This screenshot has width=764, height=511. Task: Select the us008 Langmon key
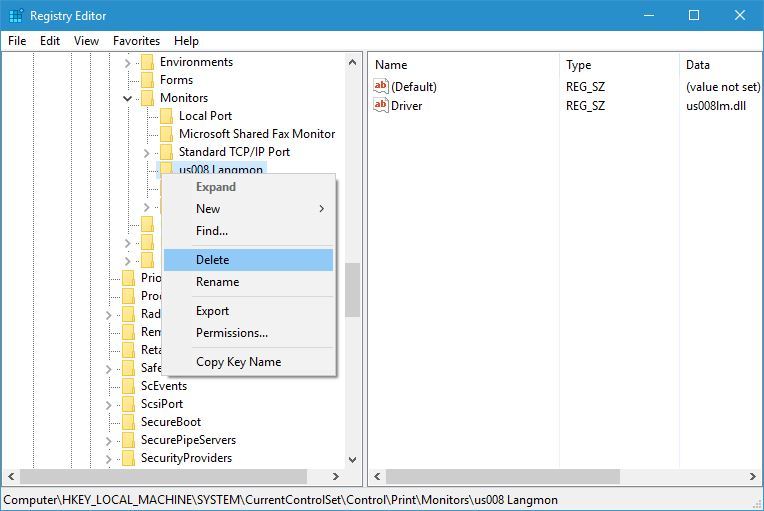pyautogui.click(x=221, y=169)
